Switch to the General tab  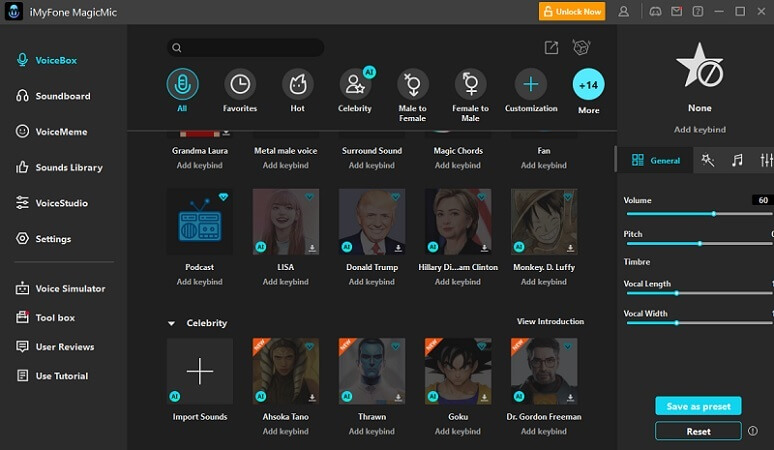coord(656,160)
